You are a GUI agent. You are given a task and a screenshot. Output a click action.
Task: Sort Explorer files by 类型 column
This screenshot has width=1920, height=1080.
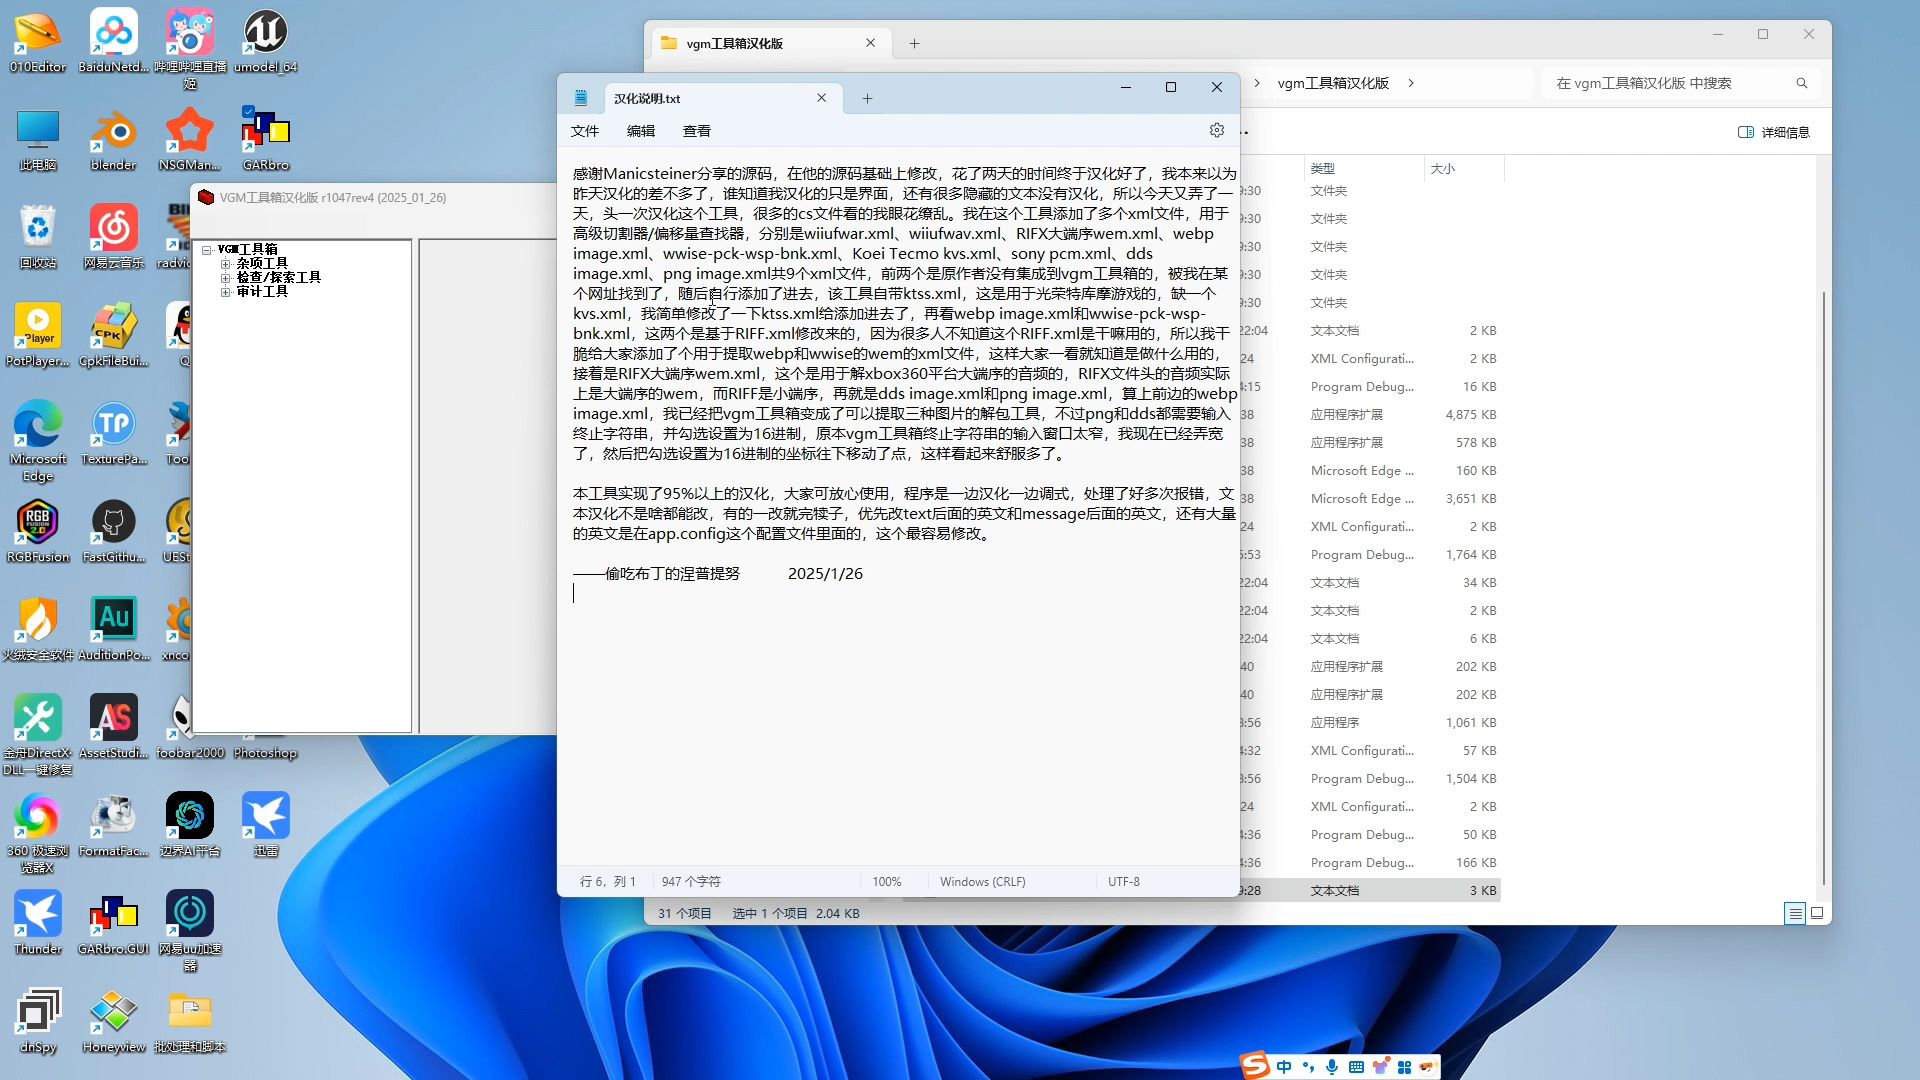click(x=1364, y=169)
